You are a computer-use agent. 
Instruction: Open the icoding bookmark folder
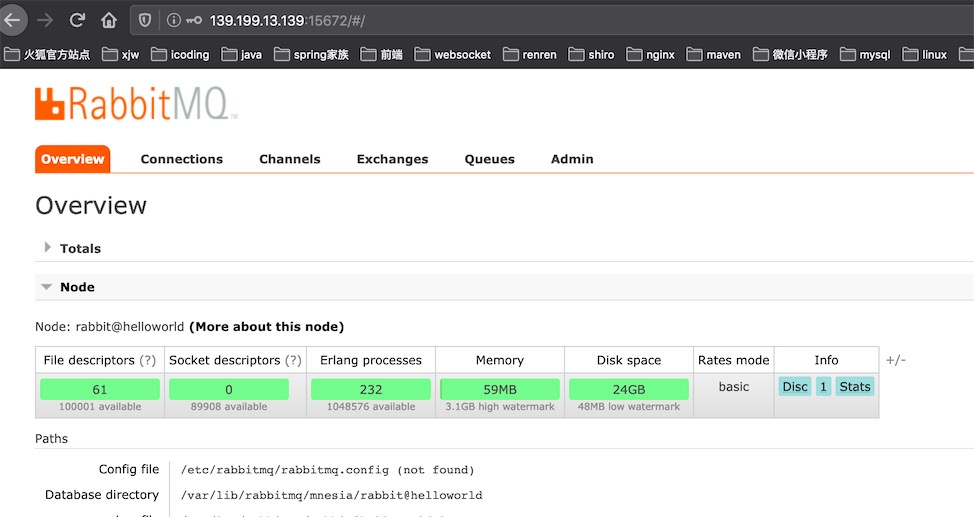180,55
